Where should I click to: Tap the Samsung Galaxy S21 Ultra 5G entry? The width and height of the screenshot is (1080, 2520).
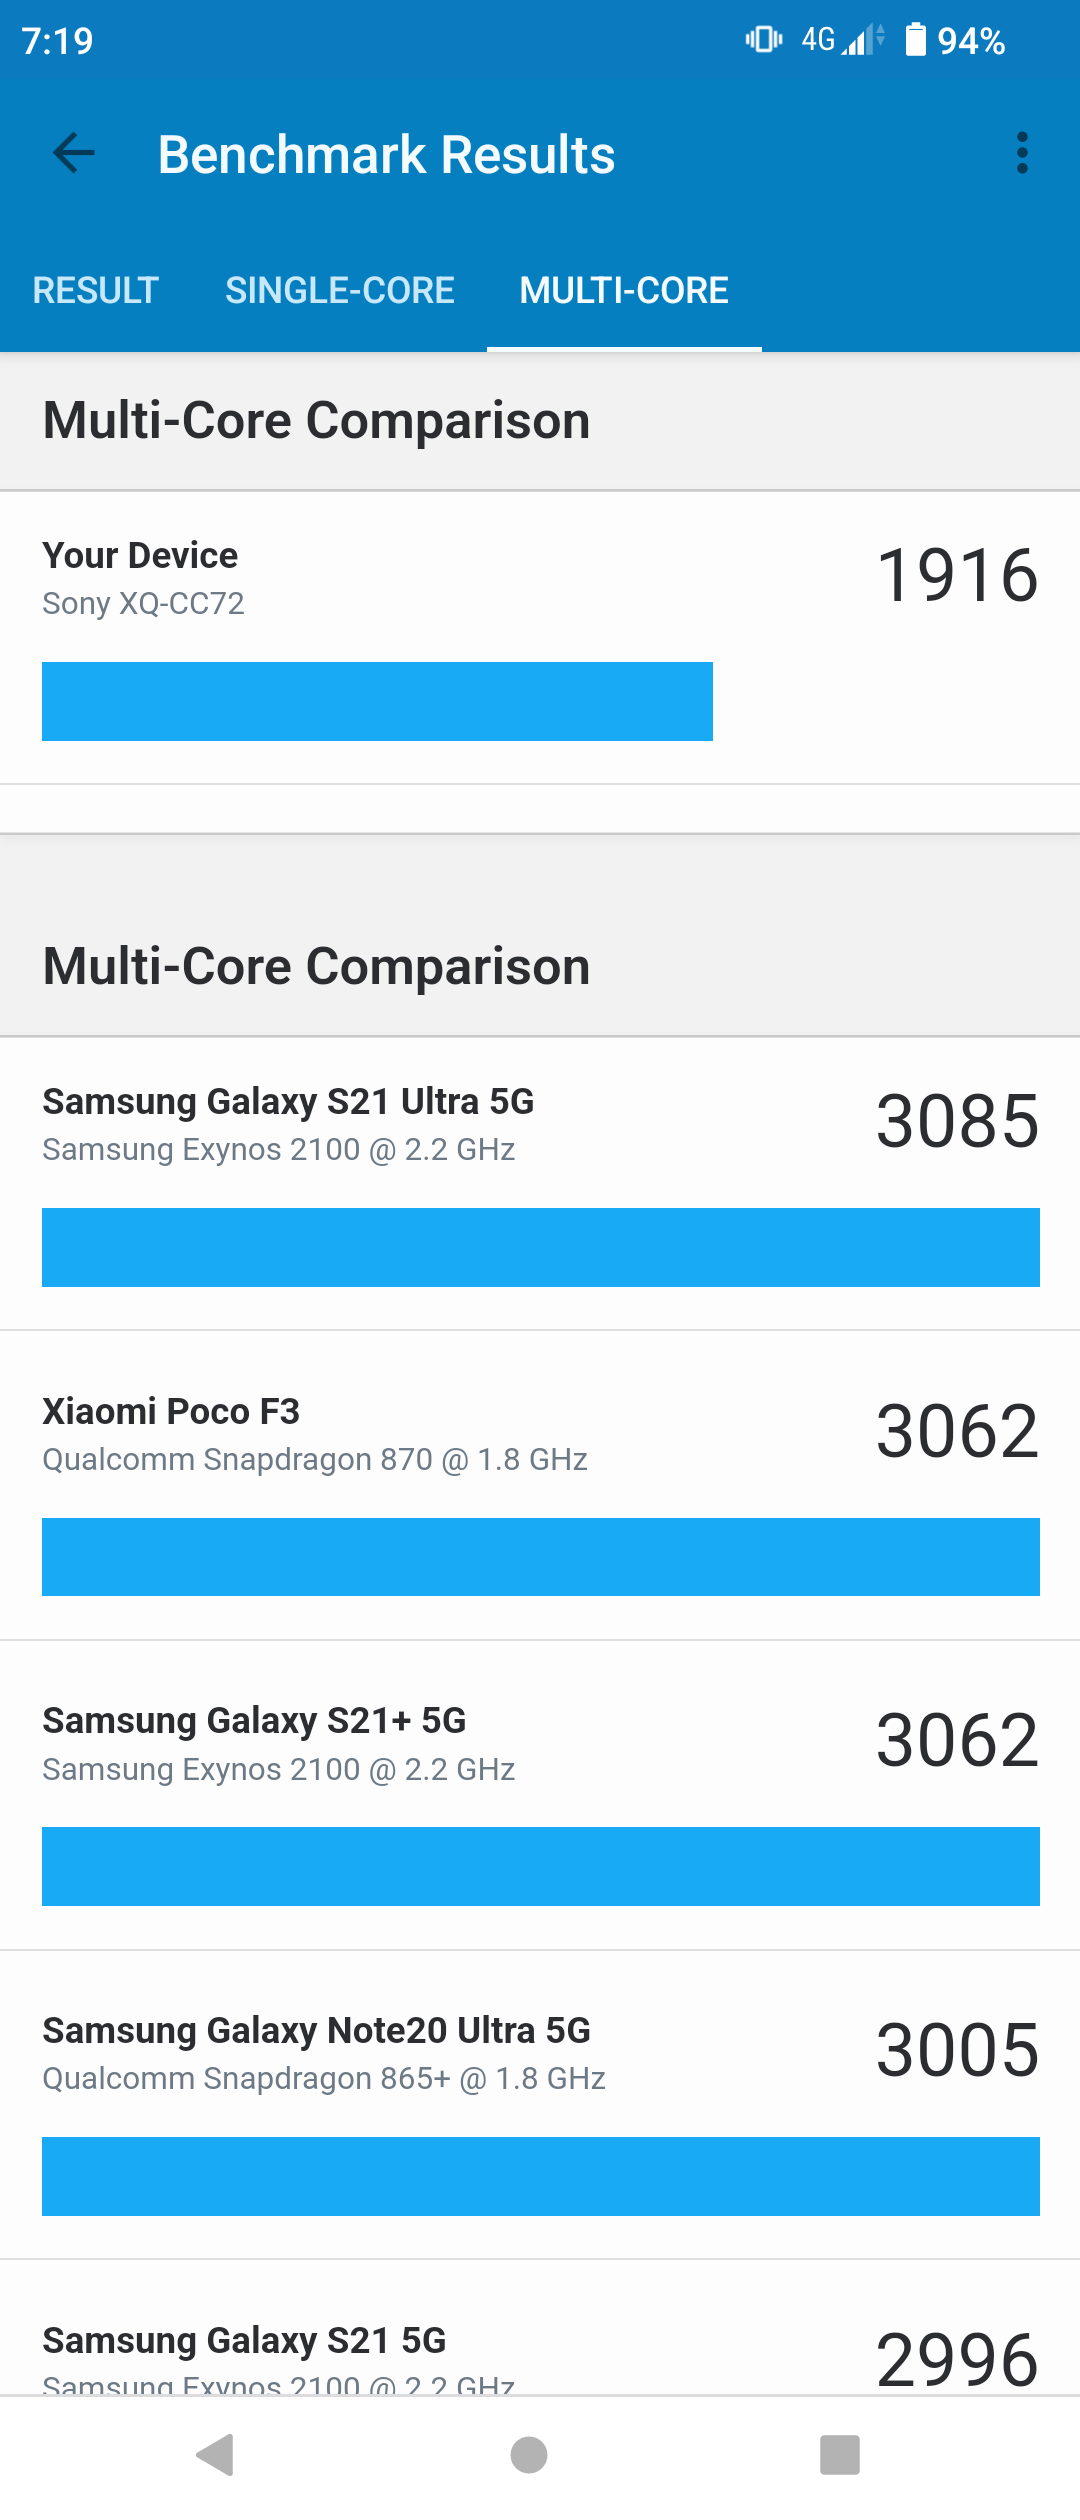(540, 1184)
